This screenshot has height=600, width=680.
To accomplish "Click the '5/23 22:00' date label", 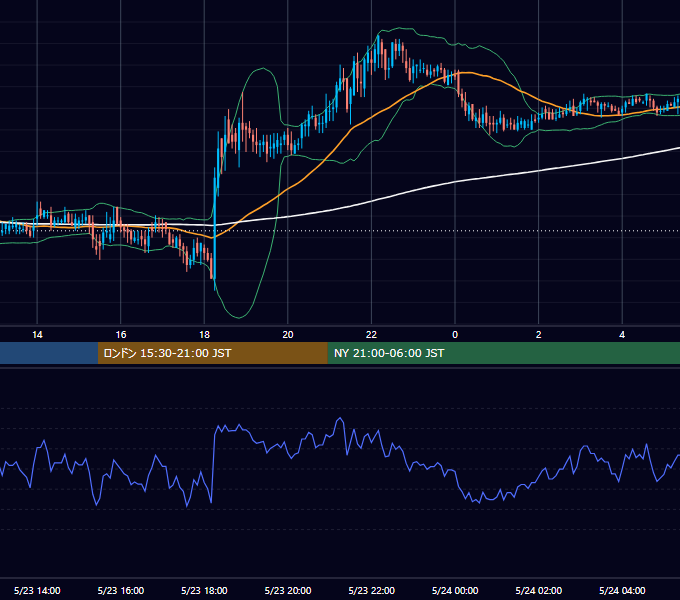I will pos(372,590).
